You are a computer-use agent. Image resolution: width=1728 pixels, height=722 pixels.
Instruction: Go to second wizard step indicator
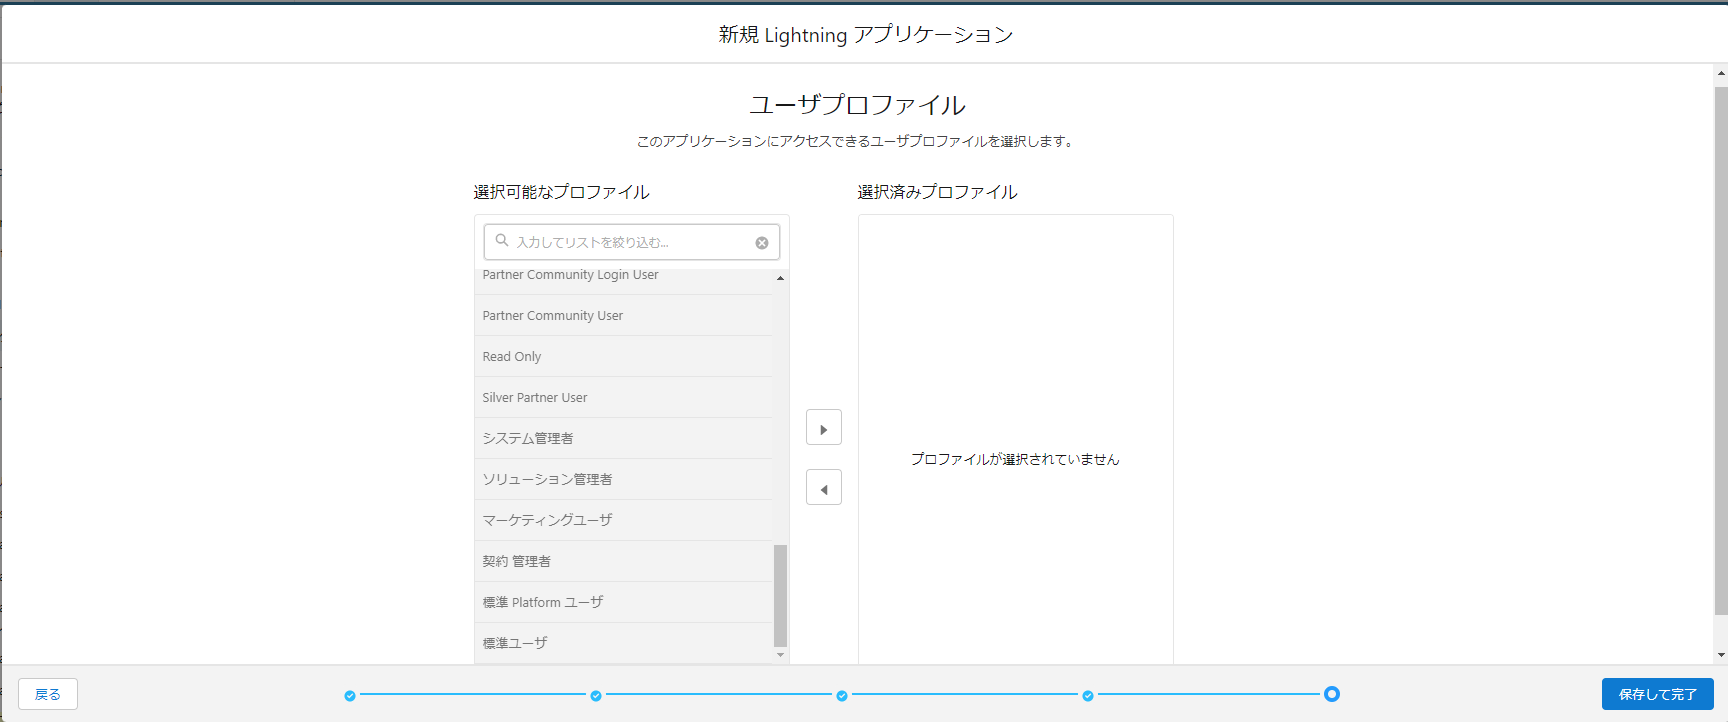596,695
